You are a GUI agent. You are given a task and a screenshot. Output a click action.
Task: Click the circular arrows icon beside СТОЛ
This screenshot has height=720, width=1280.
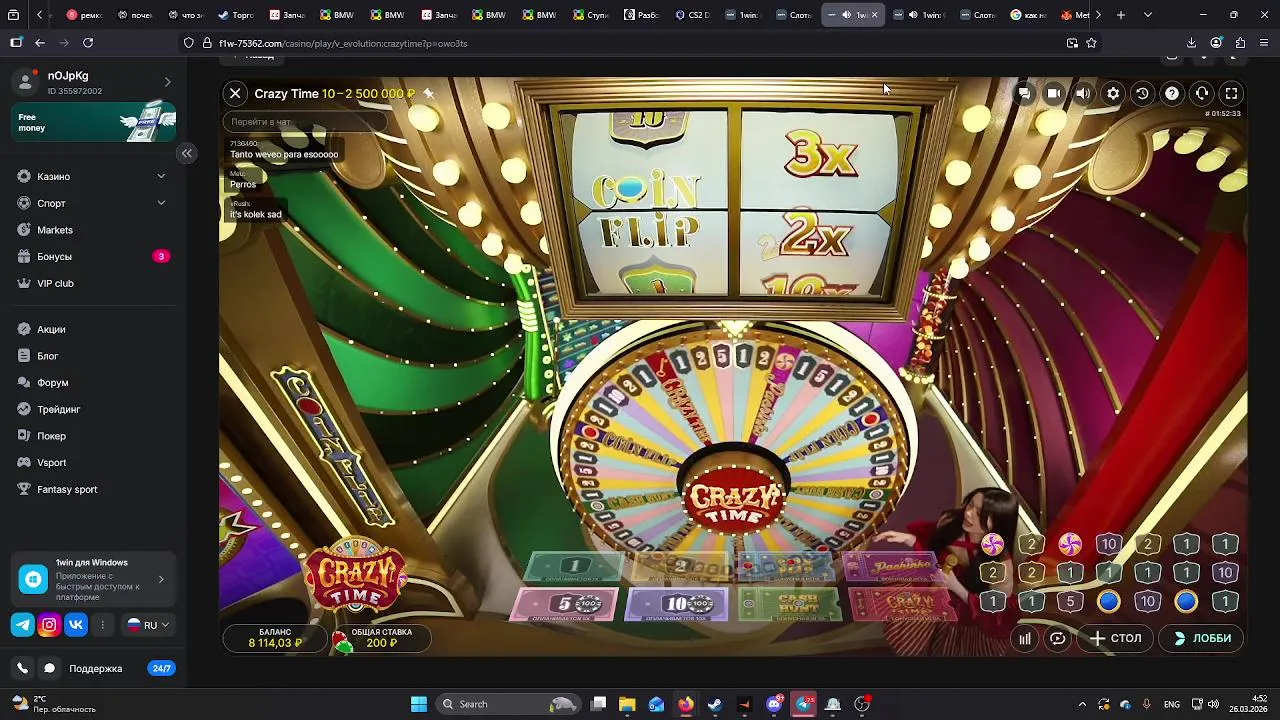pos(1058,638)
